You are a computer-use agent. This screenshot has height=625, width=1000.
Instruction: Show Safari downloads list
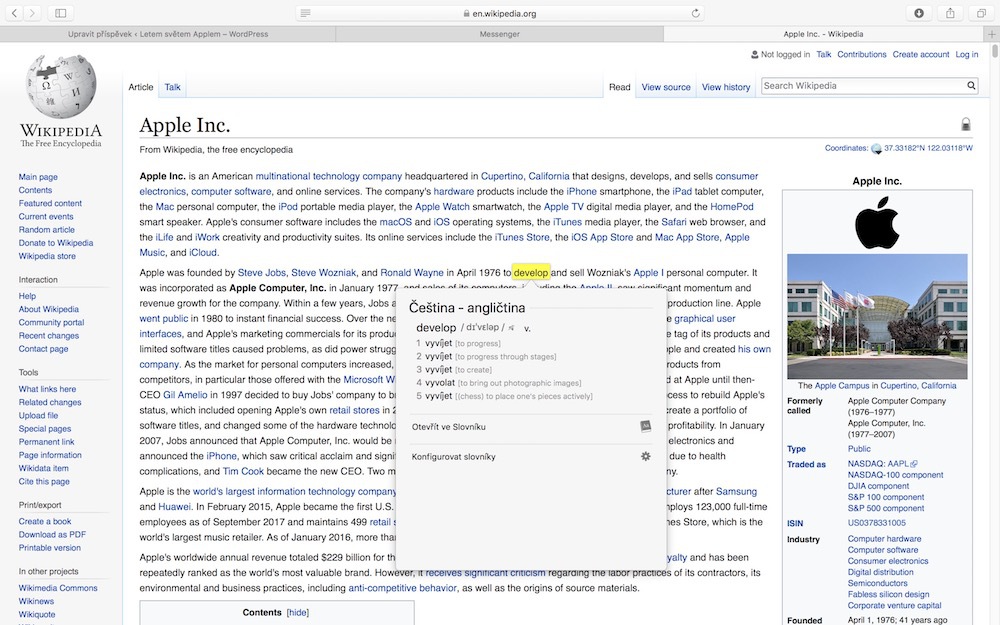(919, 13)
